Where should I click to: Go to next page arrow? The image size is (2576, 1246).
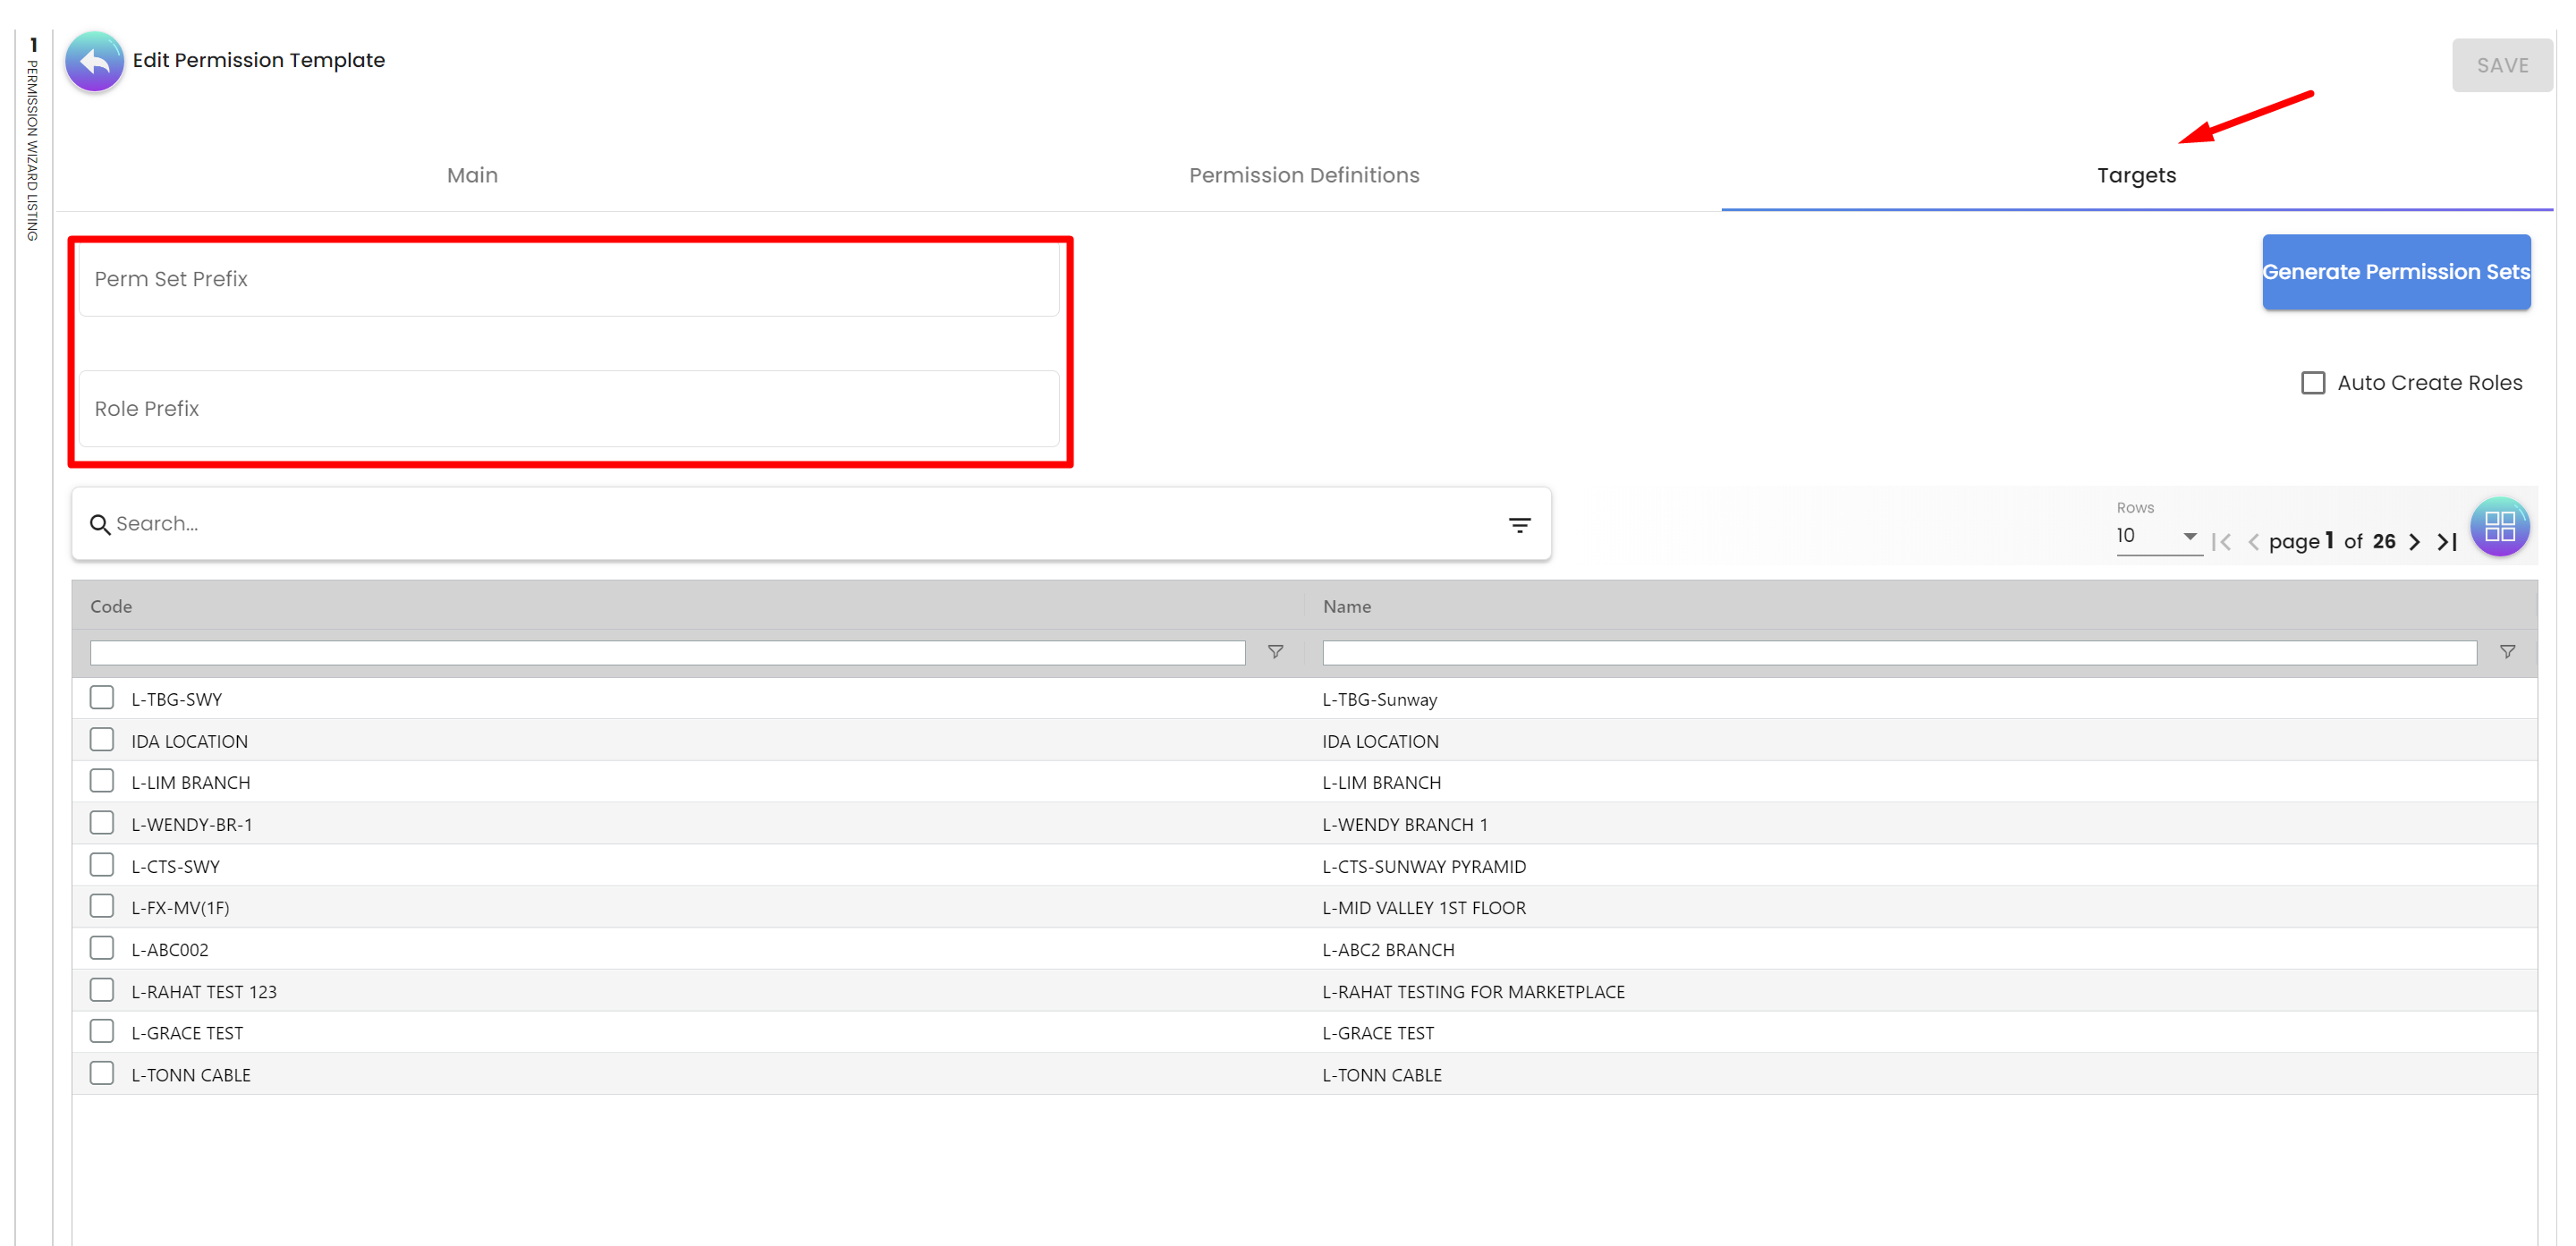[2415, 542]
